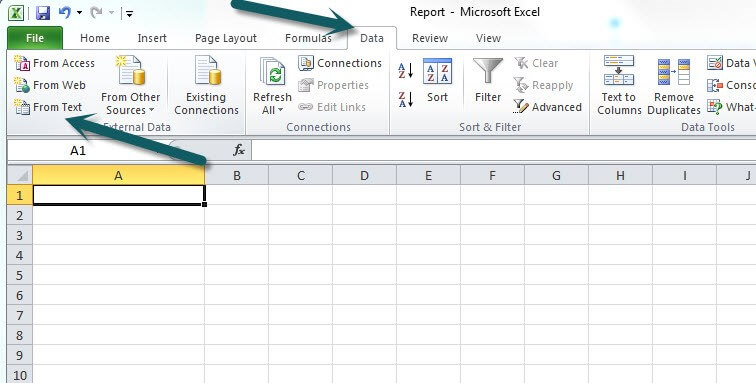Open the File tab
This screenshot has height=383, width=756.
[x=35, y=38]
